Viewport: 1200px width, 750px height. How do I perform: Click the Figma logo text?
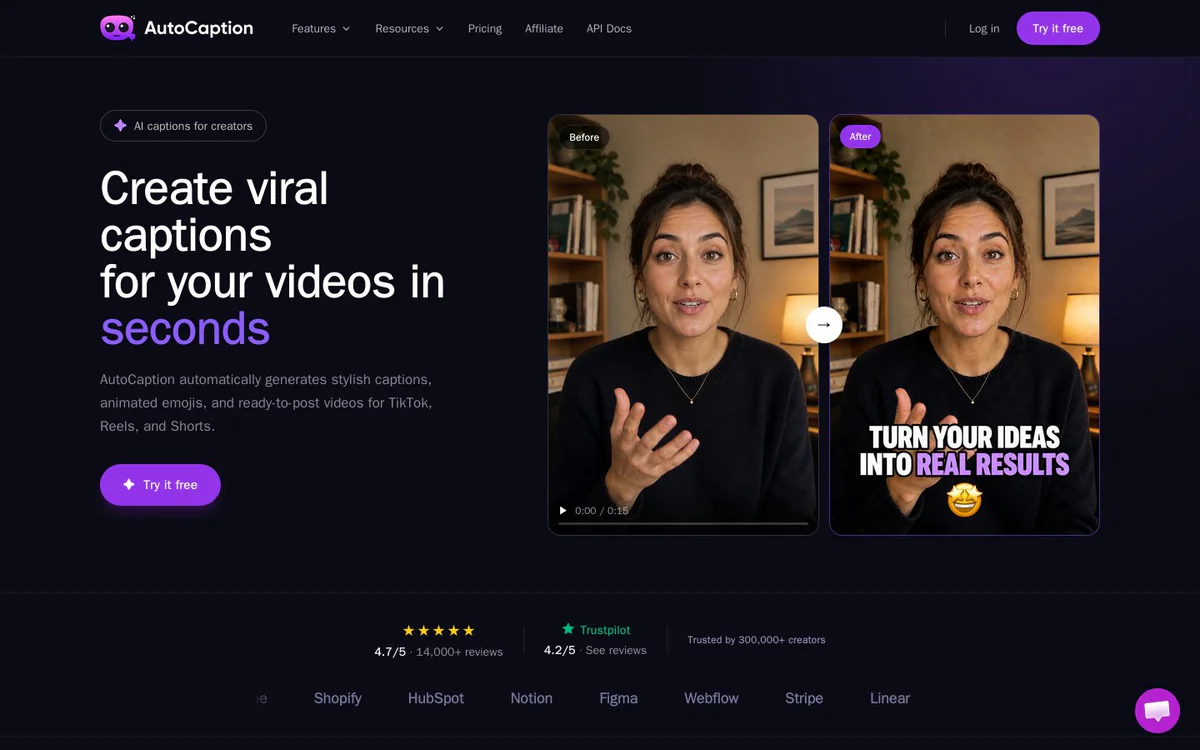[x=619, y=698]
